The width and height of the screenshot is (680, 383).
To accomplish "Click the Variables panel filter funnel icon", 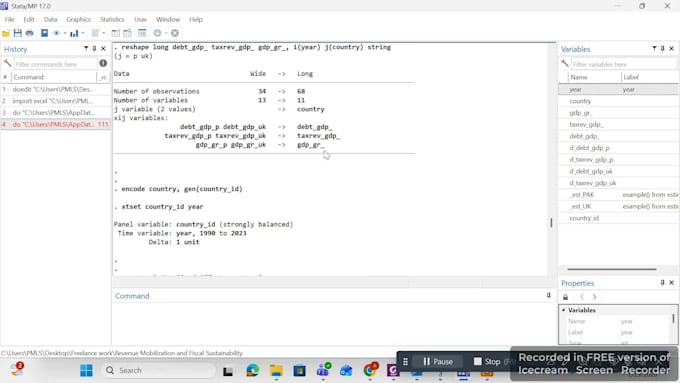I will click(654, 49).
